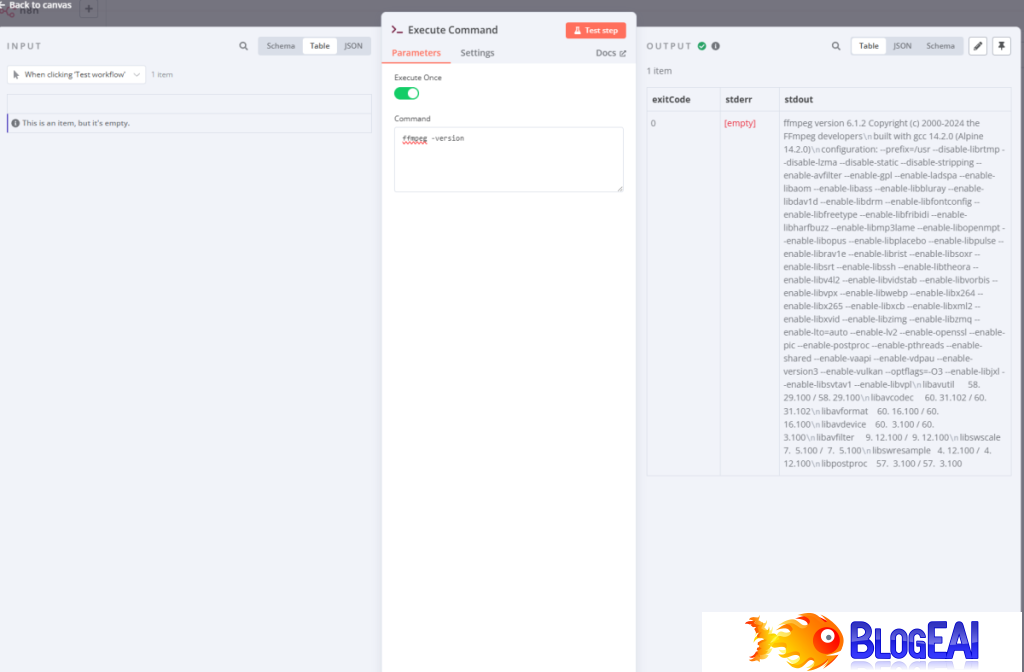Screen dimensions: 1024x672
Task: Click the green success checkmark beside OUTPUT
Action: click(702, 46)
